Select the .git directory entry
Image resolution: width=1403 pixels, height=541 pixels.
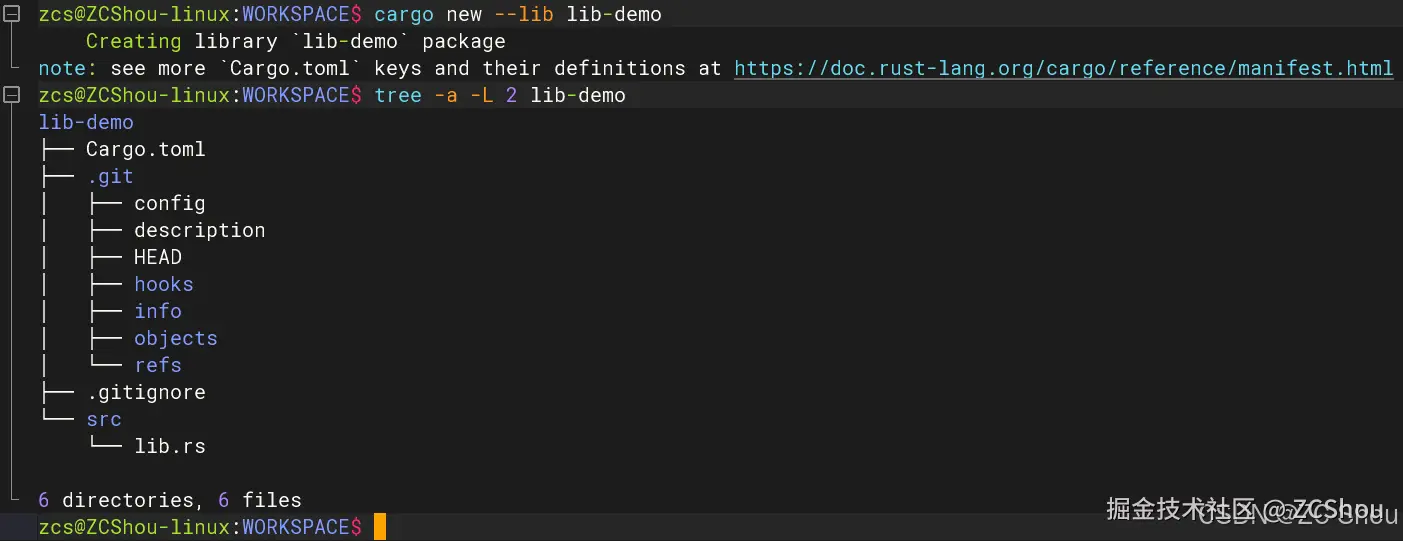pyautogui.click(x=110, y=176)
